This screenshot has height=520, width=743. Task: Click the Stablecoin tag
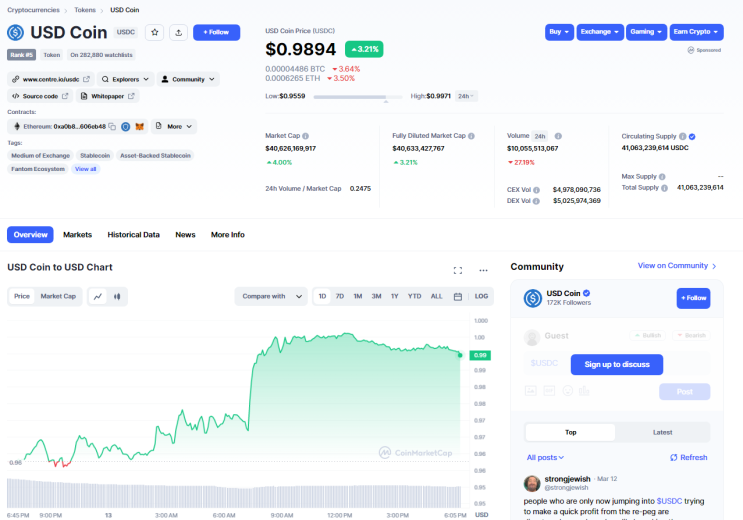(95, 155)
